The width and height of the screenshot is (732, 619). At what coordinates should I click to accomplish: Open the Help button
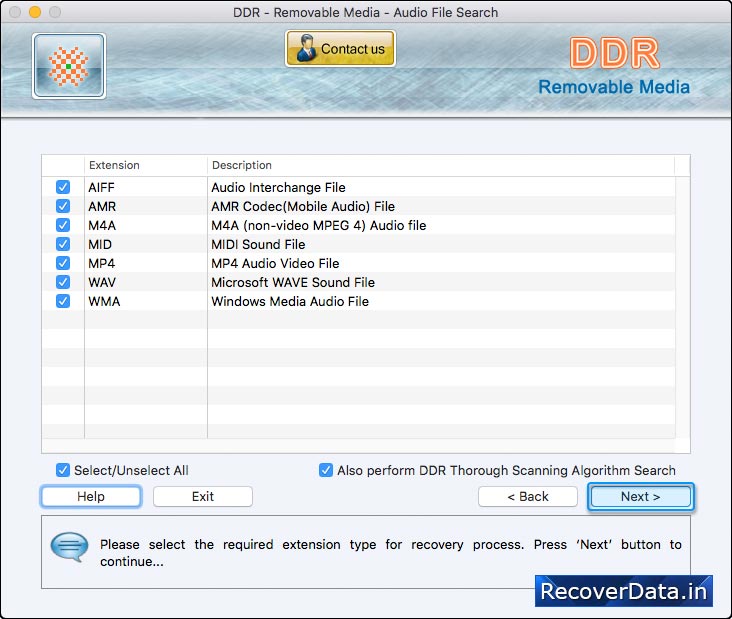(x=91, y=496)
